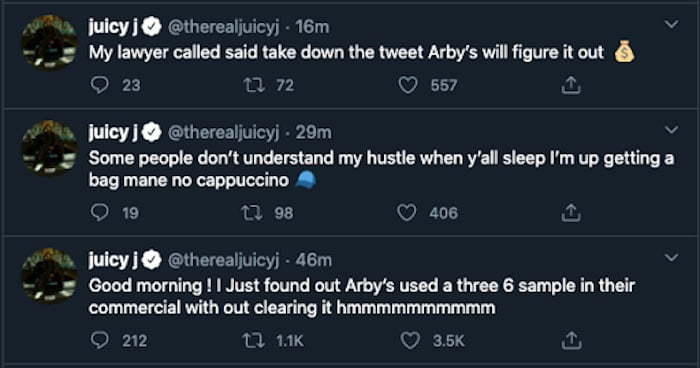Like the Arby's sample tweet with 3.5K likes
The image size is (700, 368).
coord(409,341)
